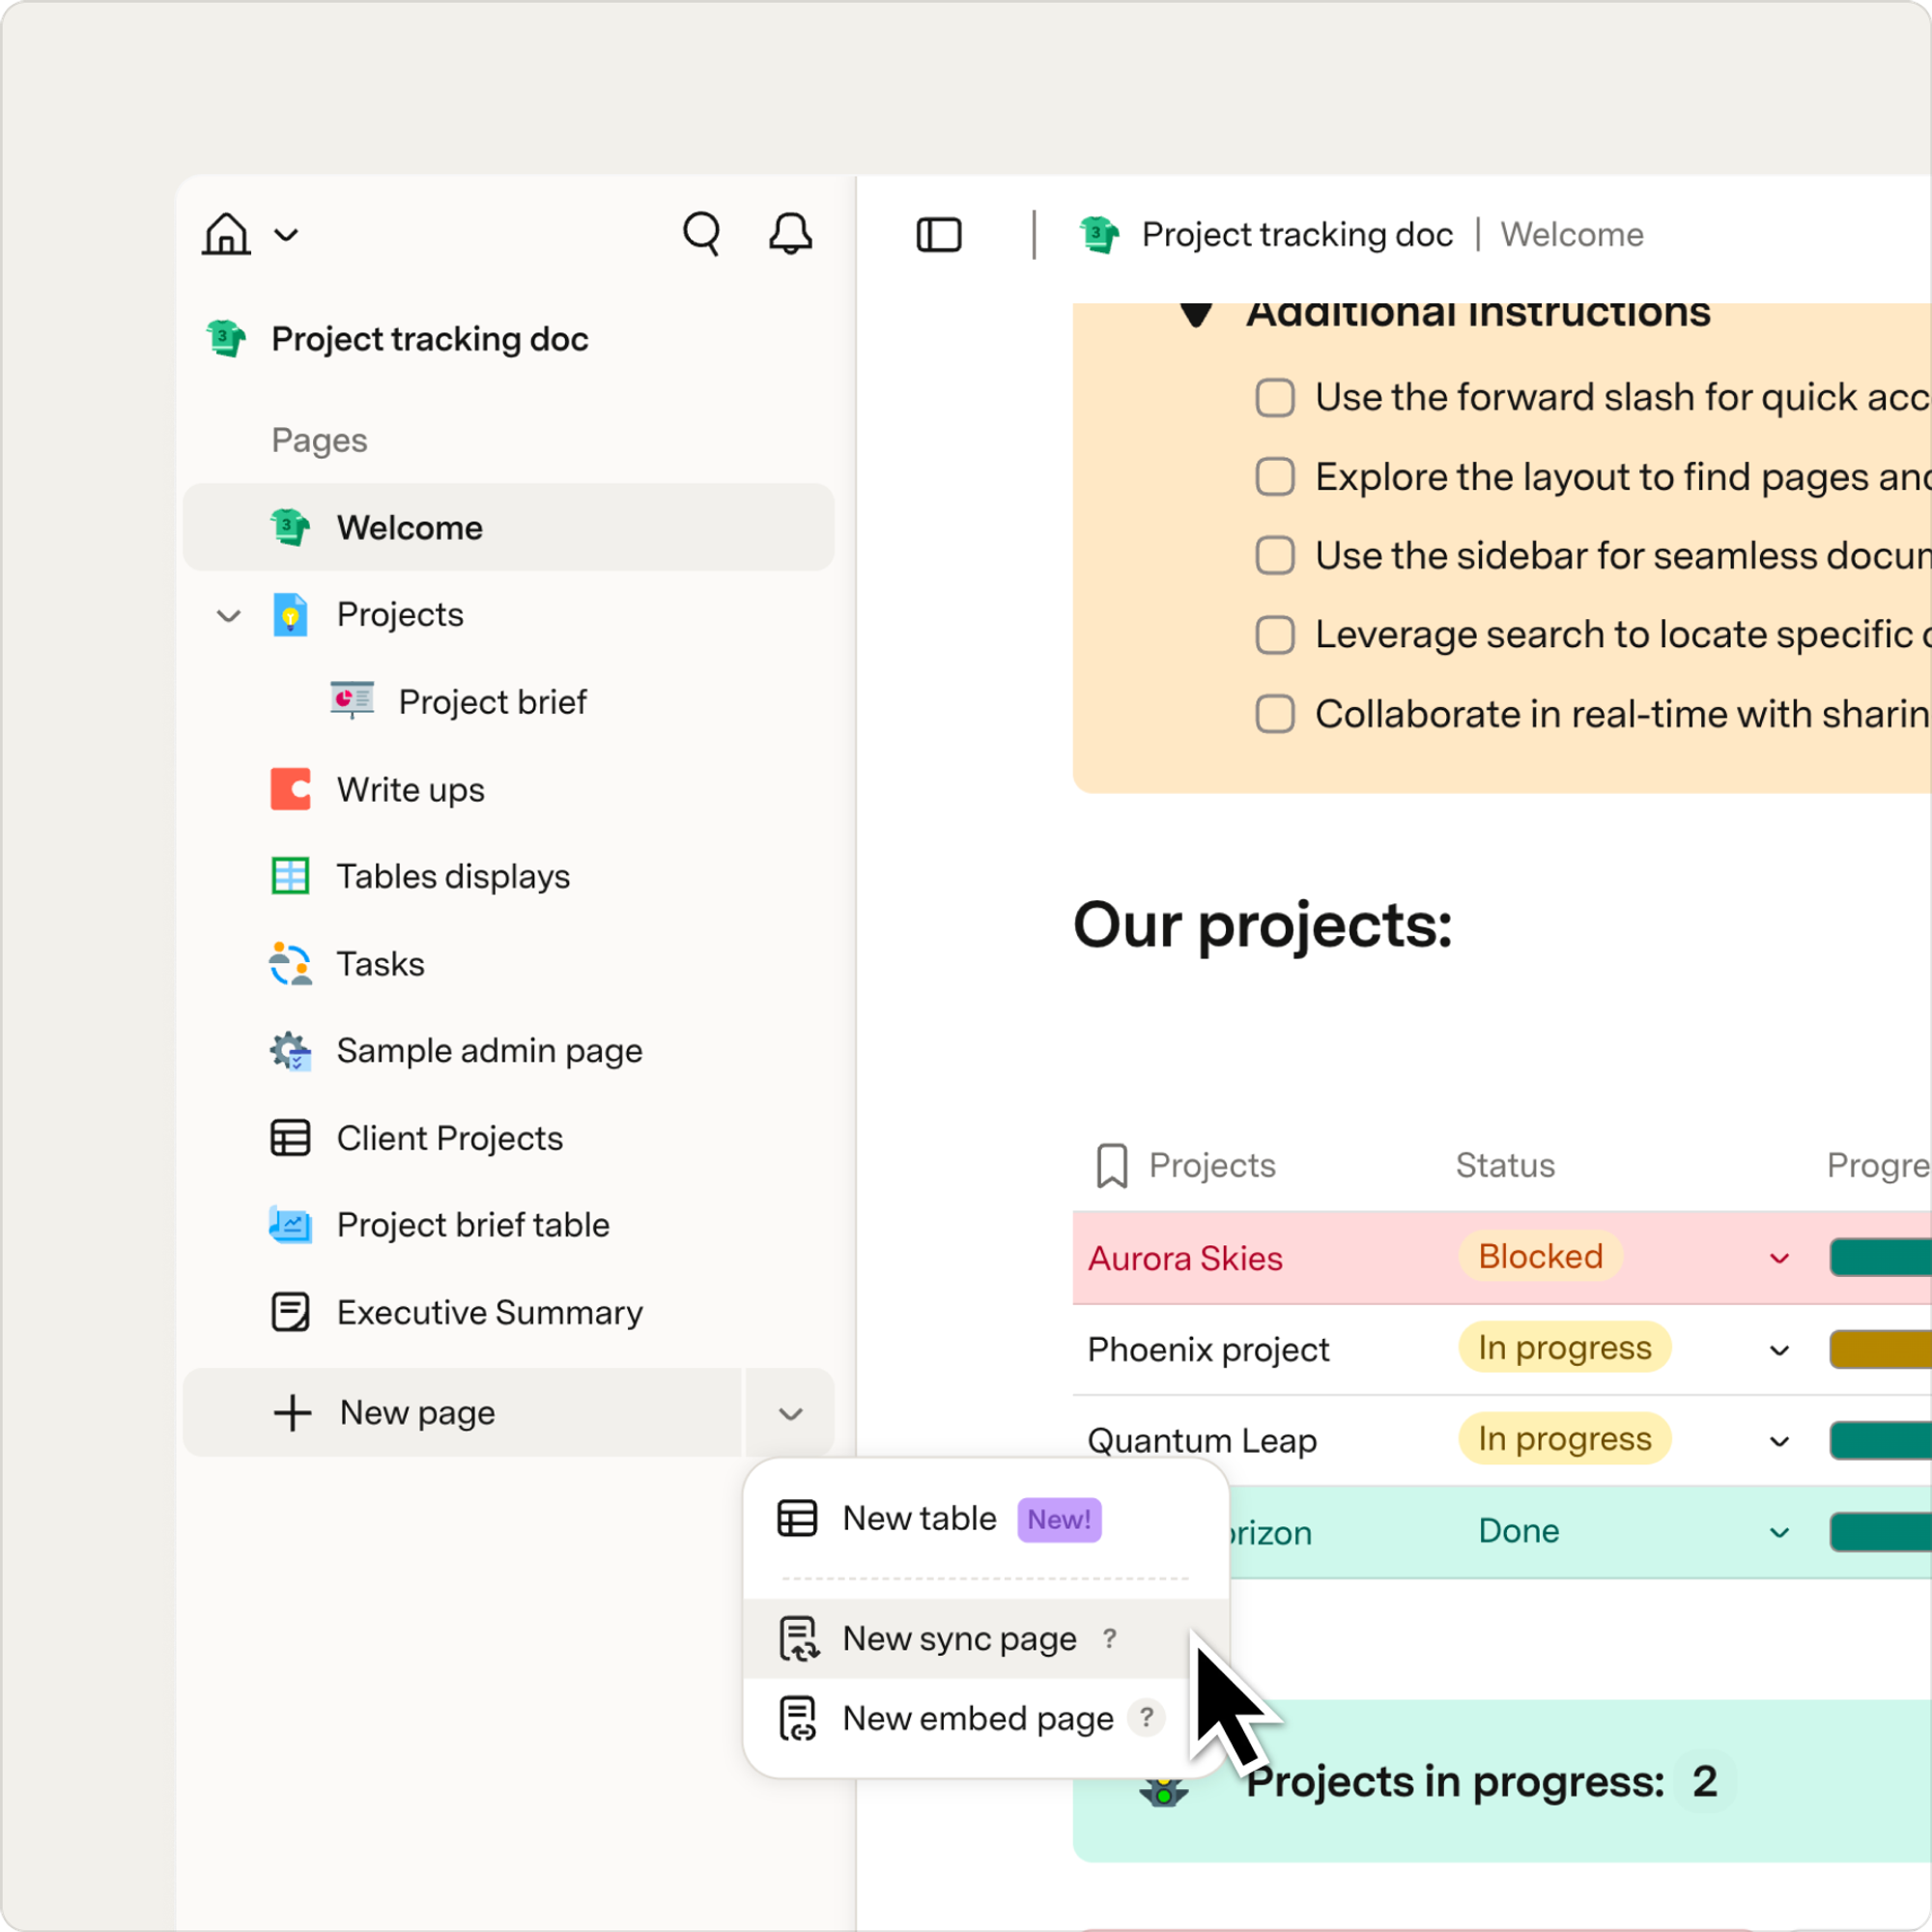
Task: Click the Project brief presentation icon
Action: coord(352,701)
